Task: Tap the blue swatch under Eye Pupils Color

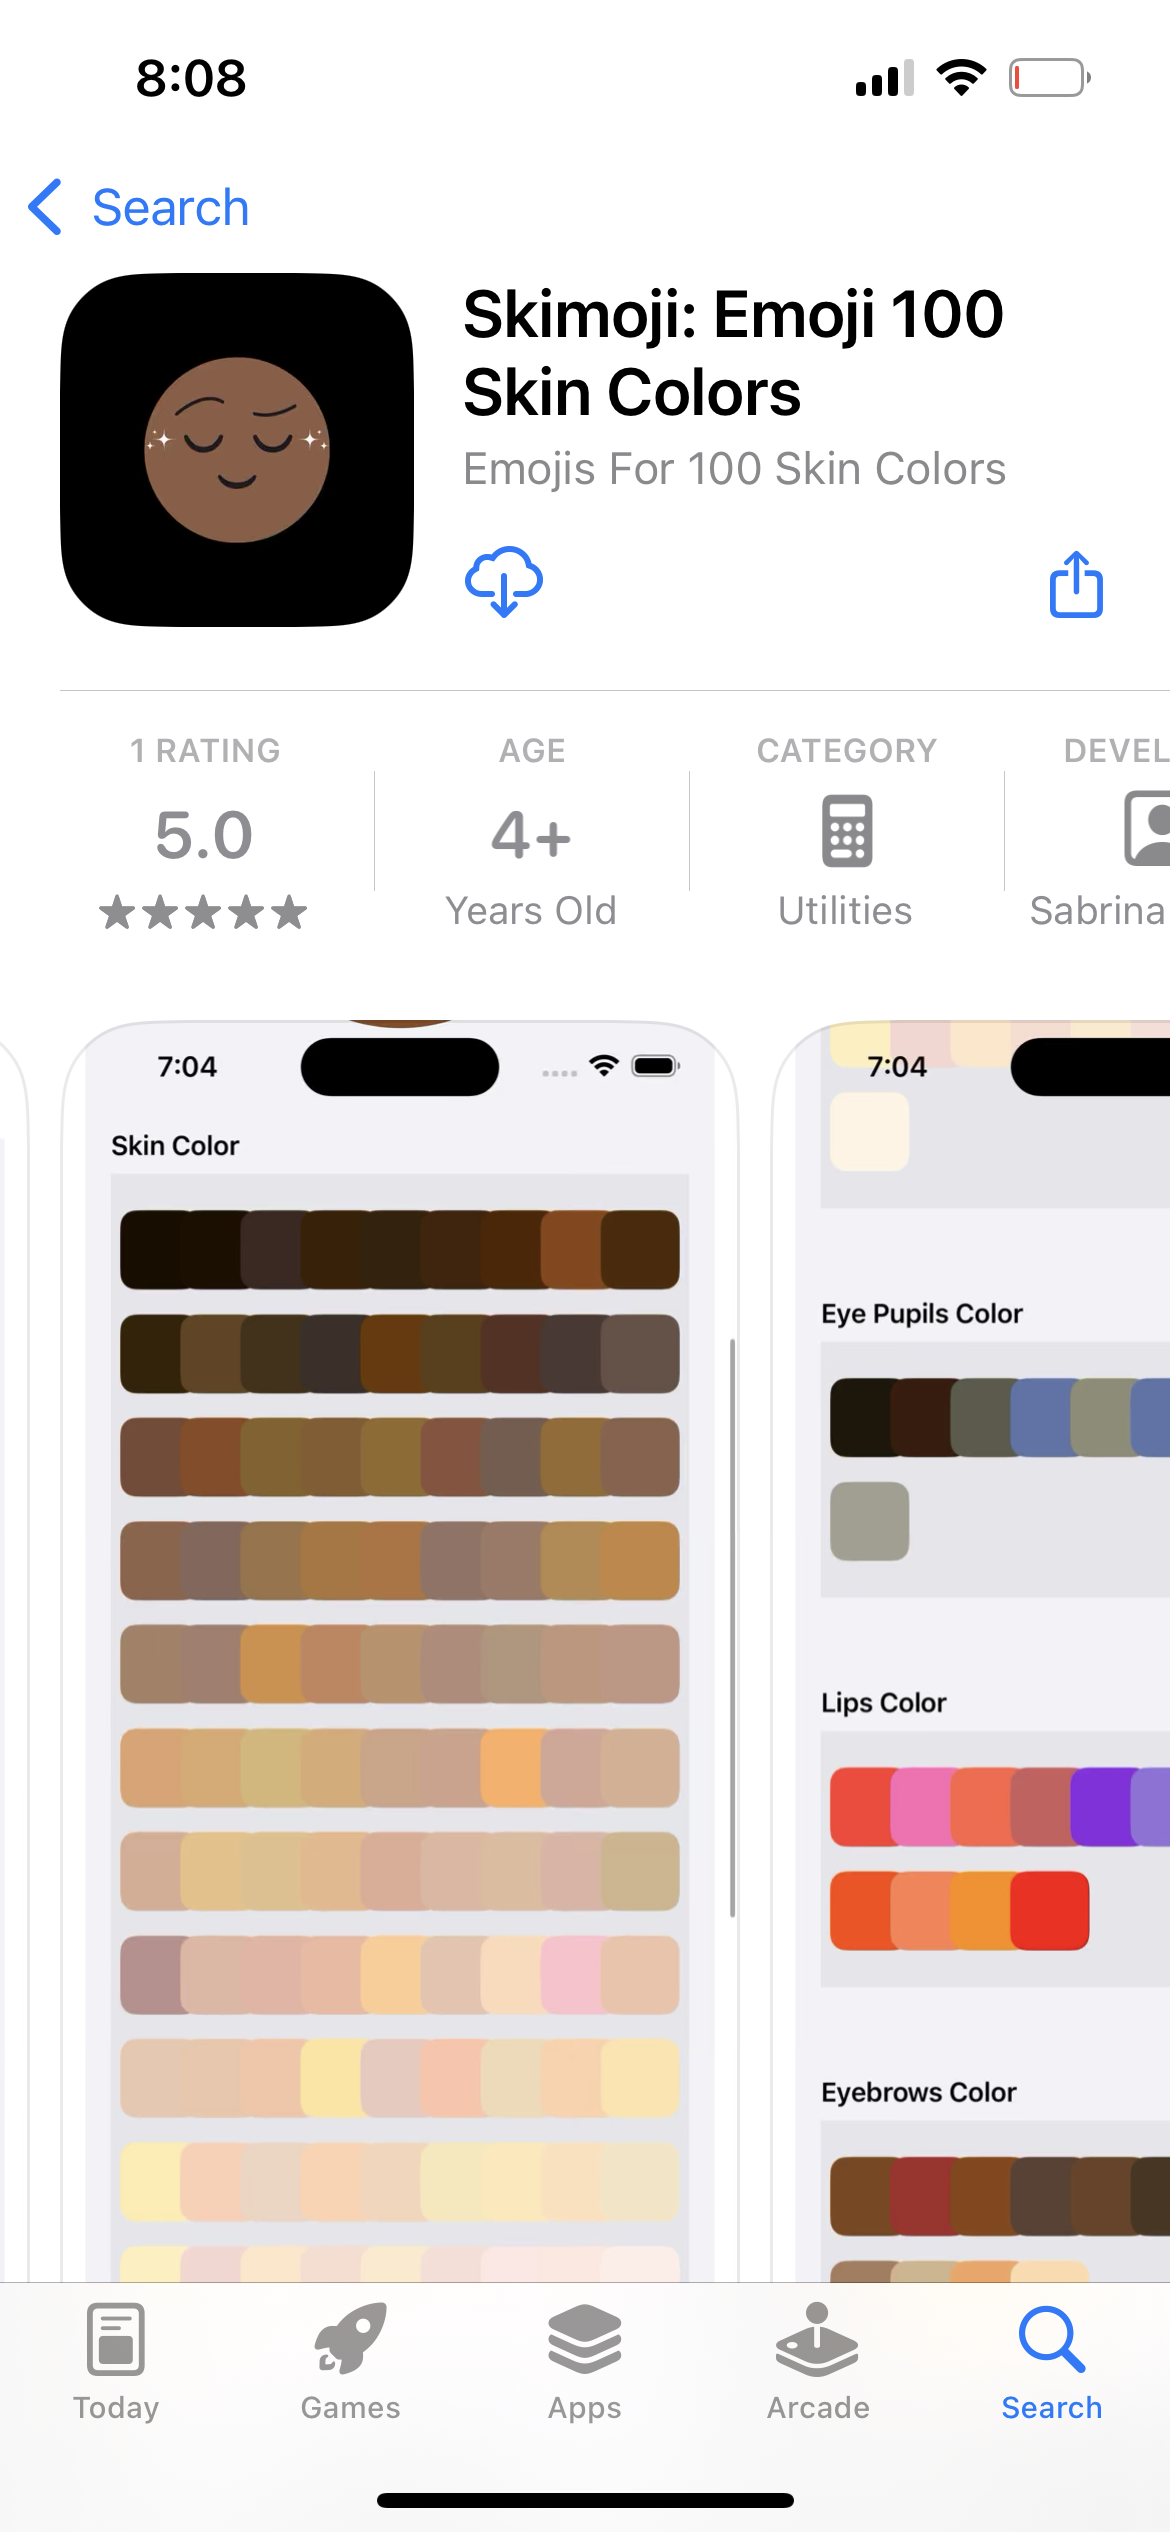Action: coord(1040,1417)
